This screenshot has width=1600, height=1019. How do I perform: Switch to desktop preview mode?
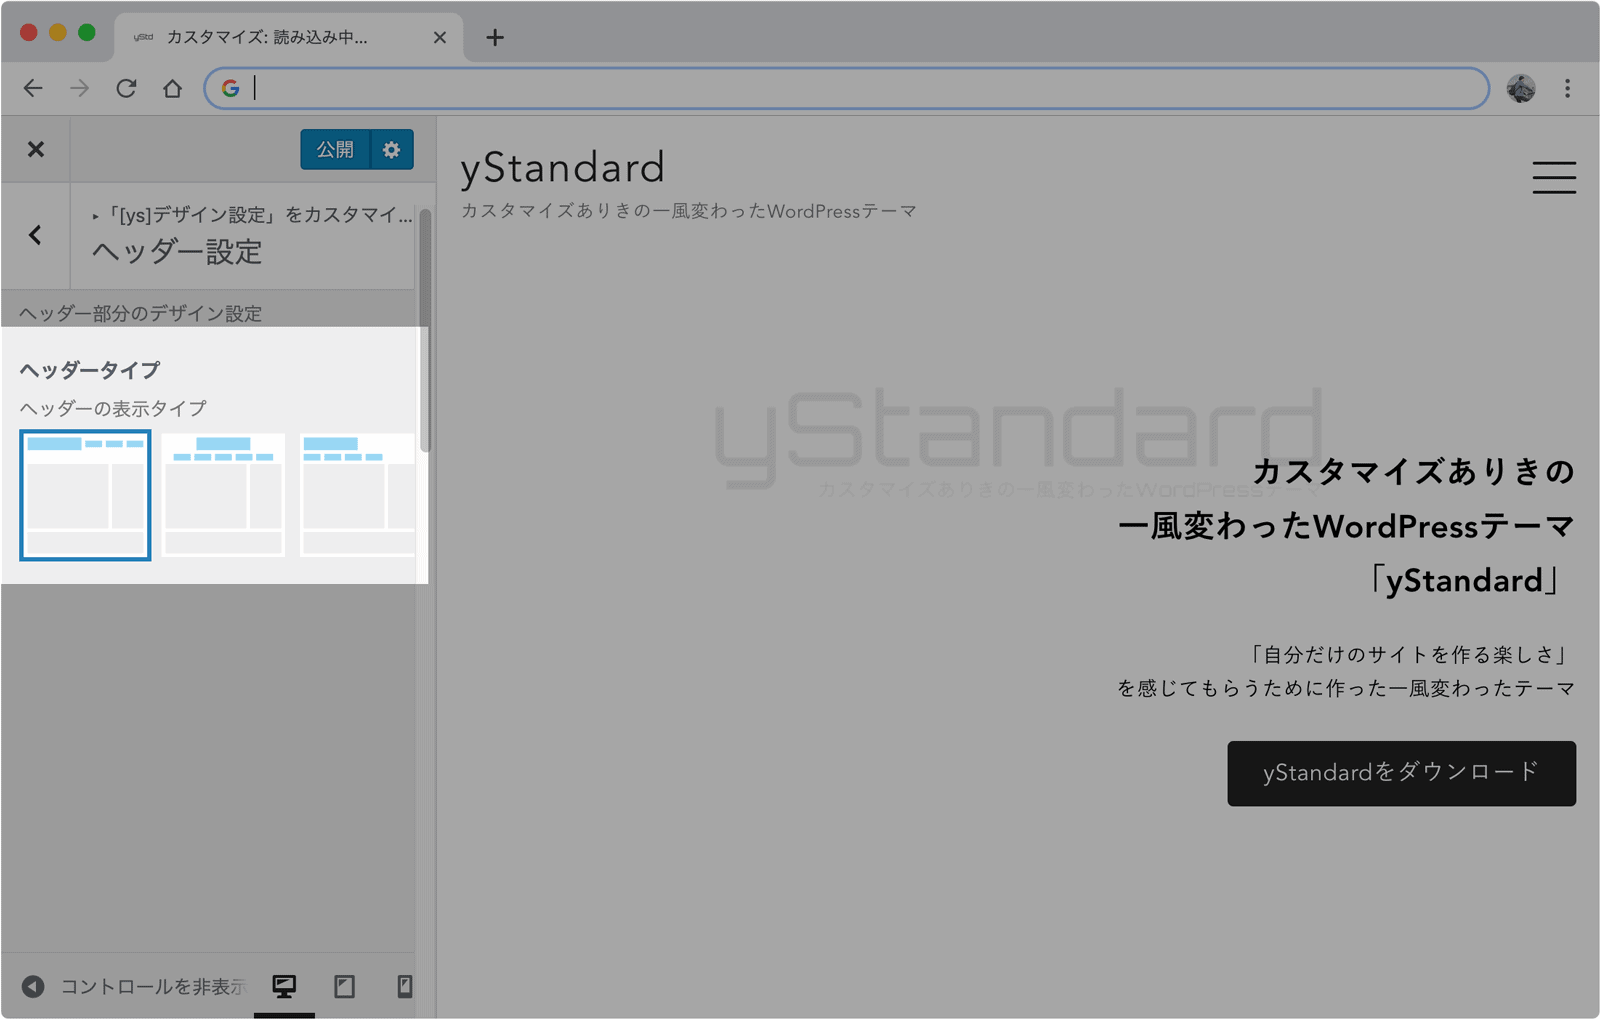tap(284, 987)
